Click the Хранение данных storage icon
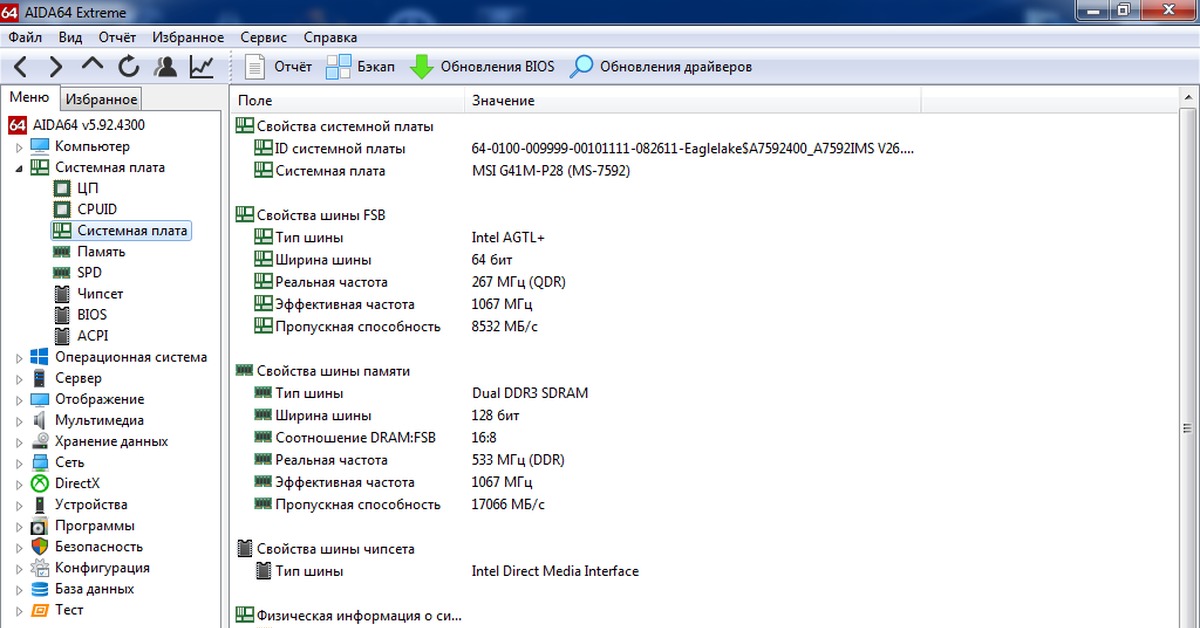 click(x=39, y=441)
